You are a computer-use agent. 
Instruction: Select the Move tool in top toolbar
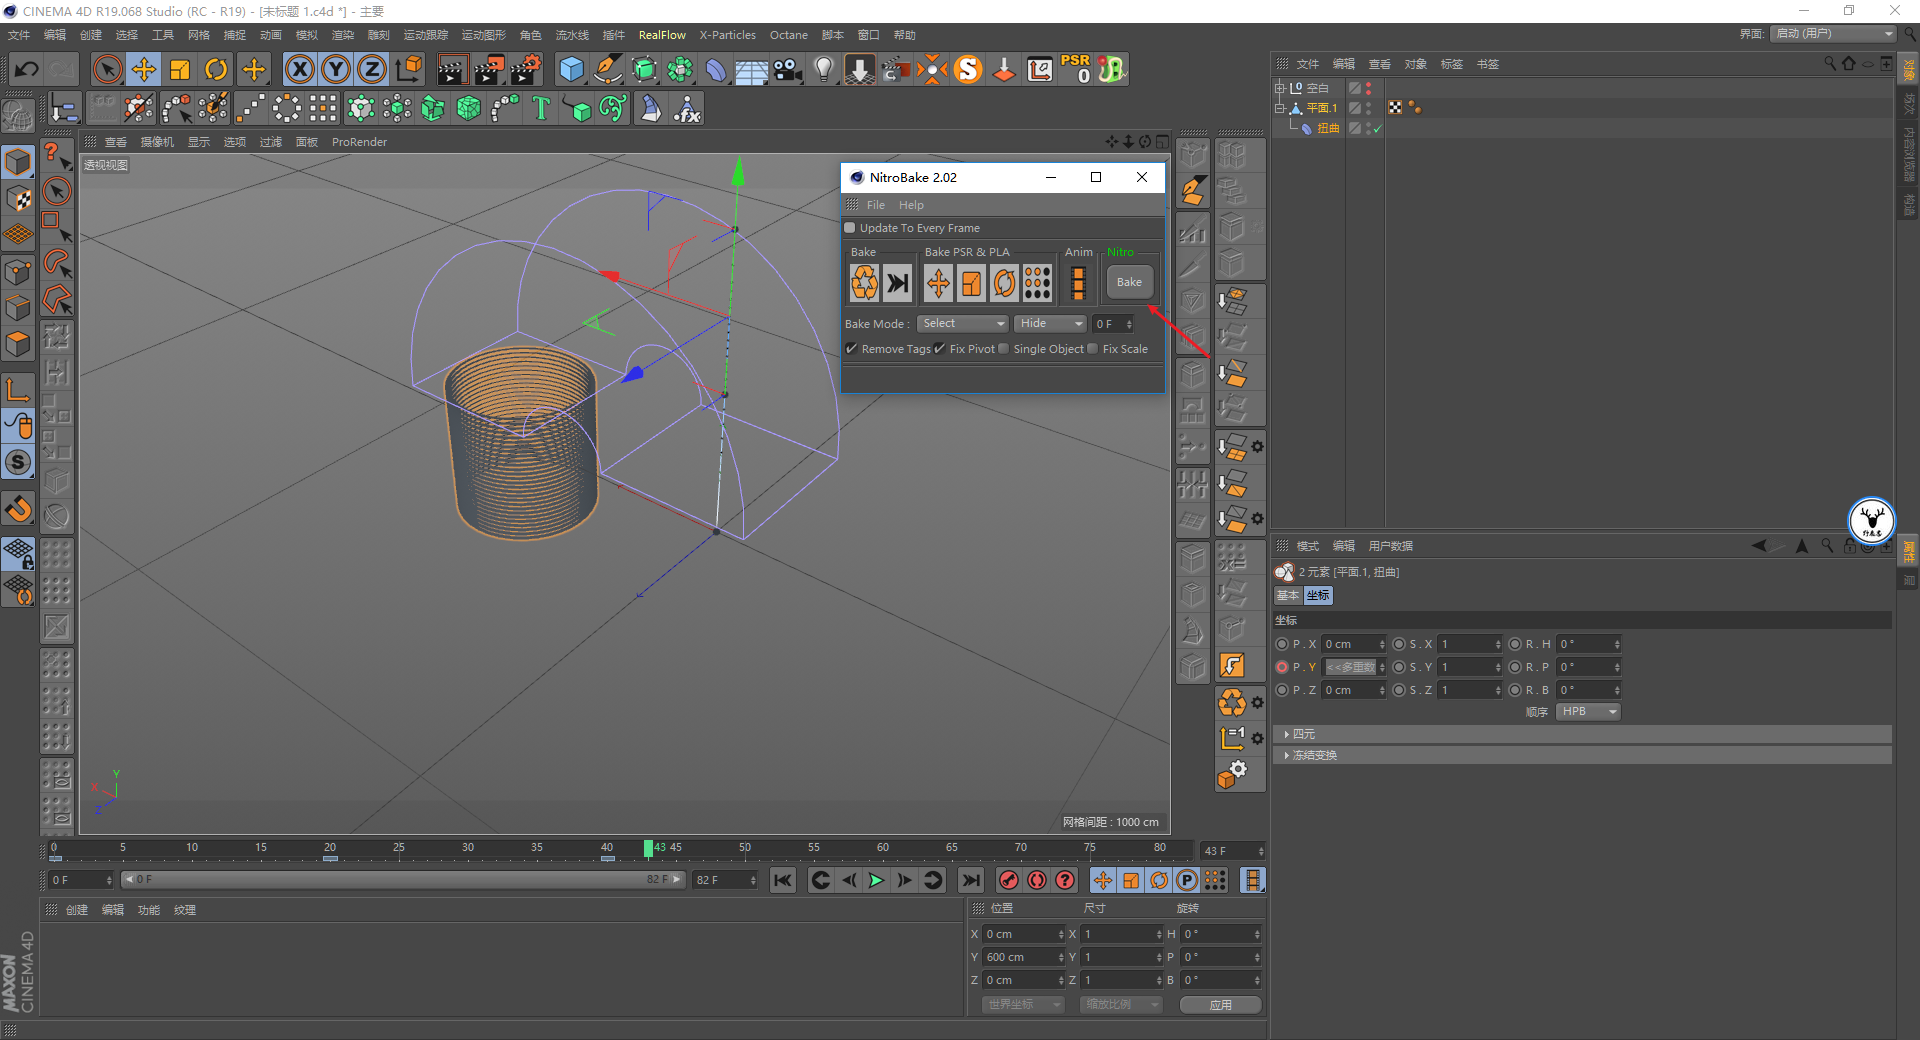pos(144,69)
